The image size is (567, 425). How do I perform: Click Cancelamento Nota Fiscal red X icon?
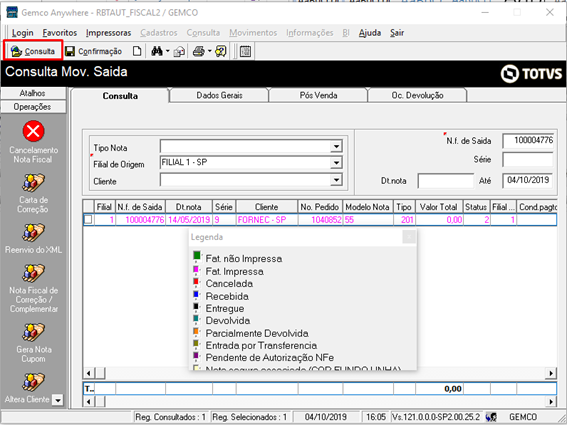click(x=33, y=131)
